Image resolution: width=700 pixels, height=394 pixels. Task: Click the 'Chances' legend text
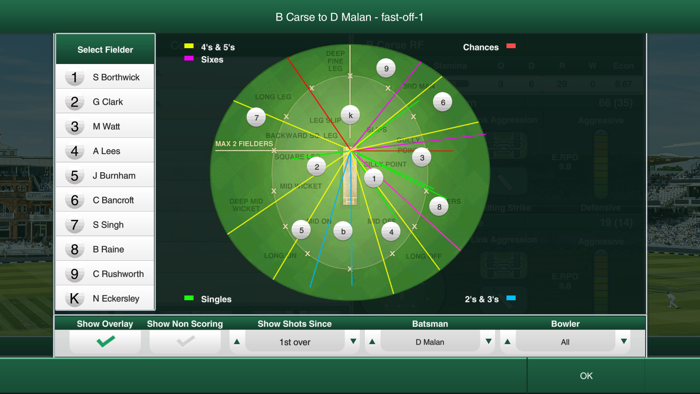481,47
